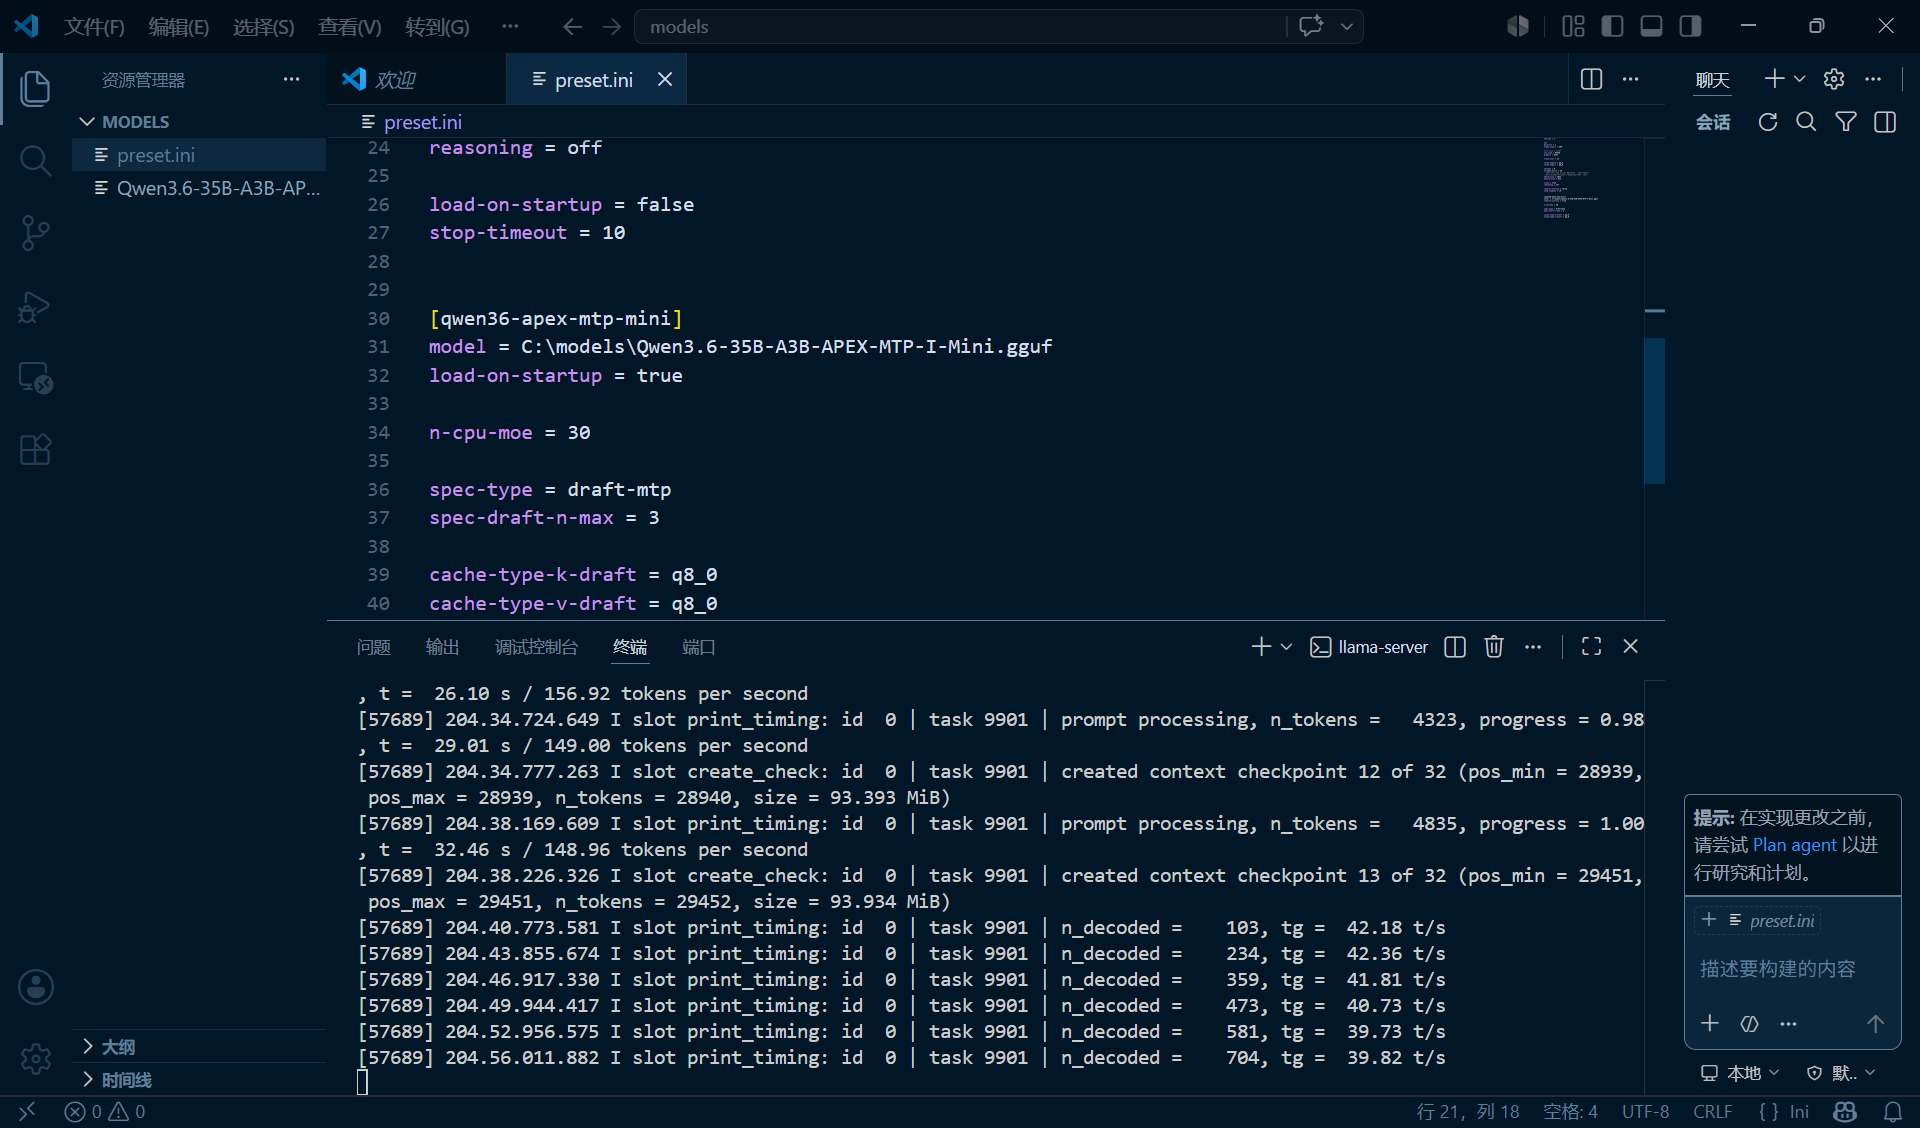Open the Edit menu

coord(178,27)
